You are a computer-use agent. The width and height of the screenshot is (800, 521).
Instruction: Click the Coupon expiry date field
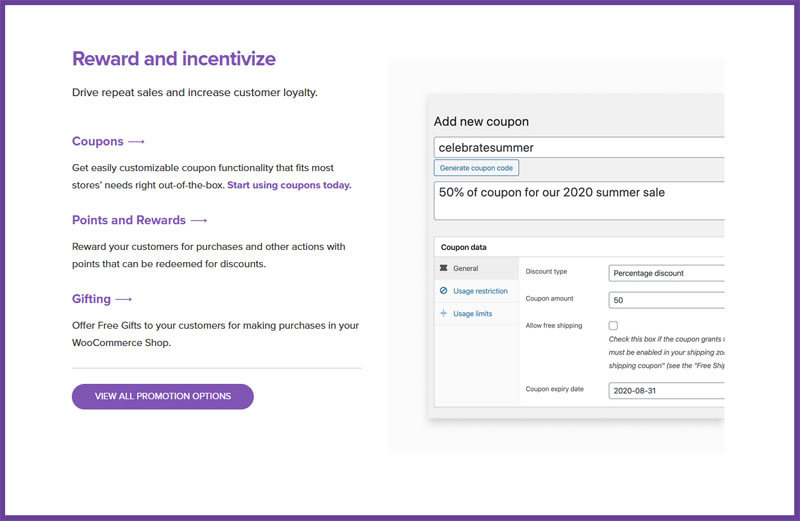tap(665, 391)
